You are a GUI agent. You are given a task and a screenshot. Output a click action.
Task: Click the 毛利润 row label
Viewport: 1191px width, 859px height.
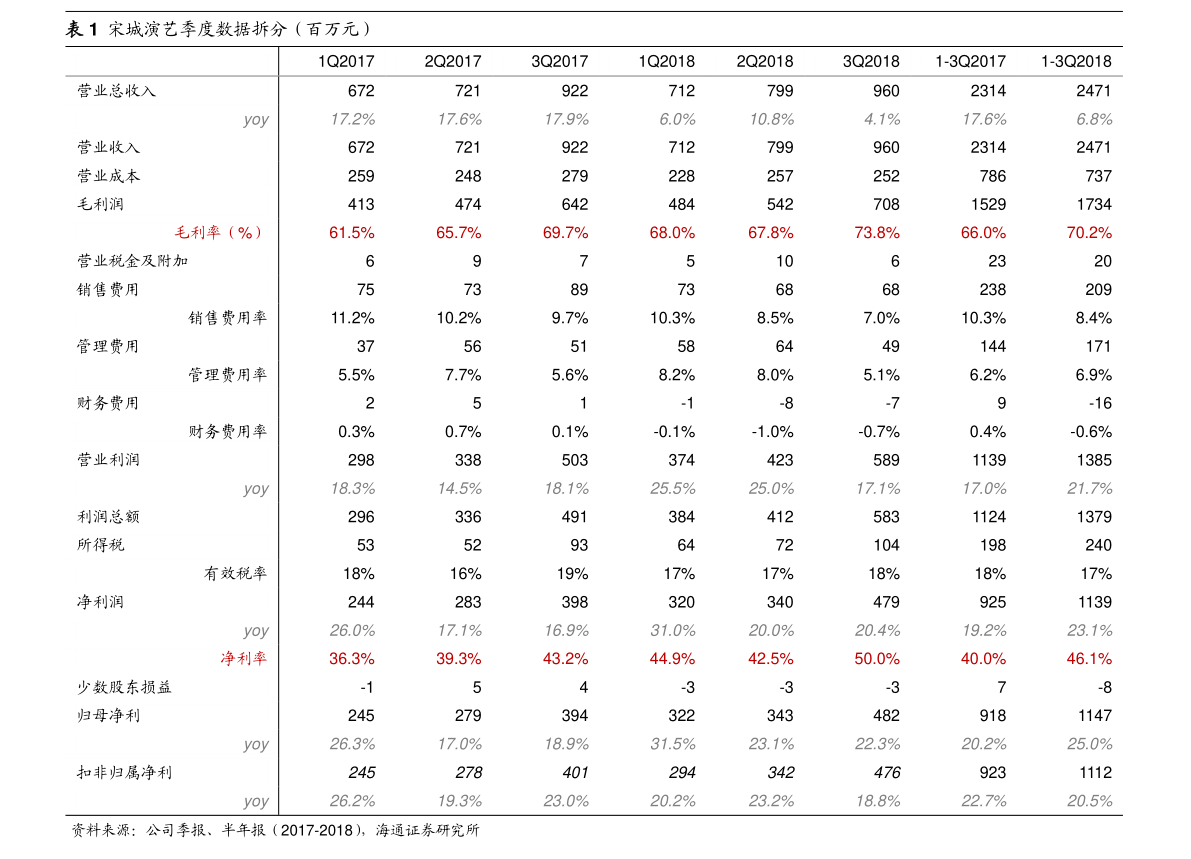pos(100,204)
